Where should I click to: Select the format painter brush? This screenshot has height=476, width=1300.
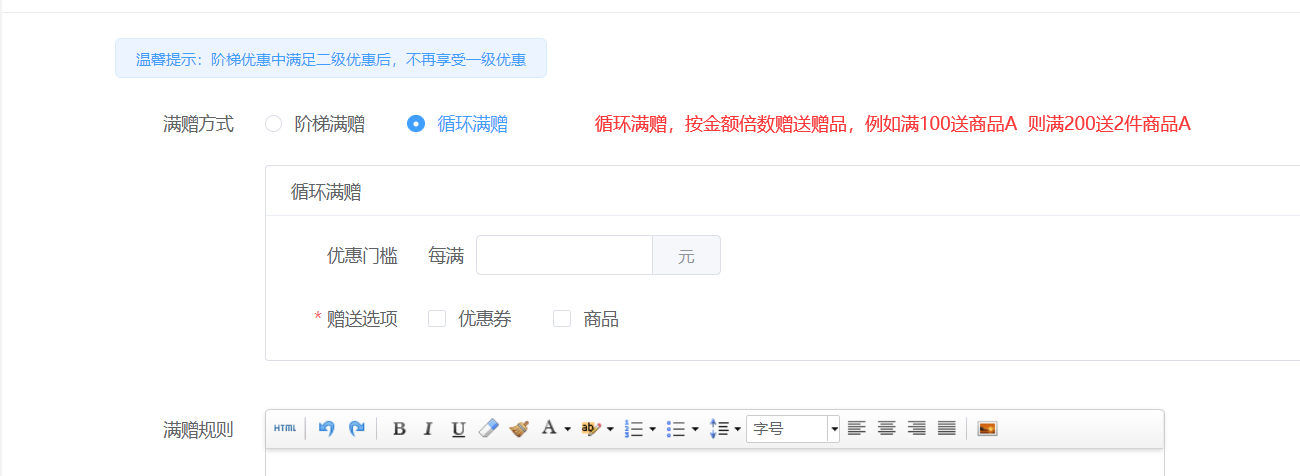(x=518, y=429)
